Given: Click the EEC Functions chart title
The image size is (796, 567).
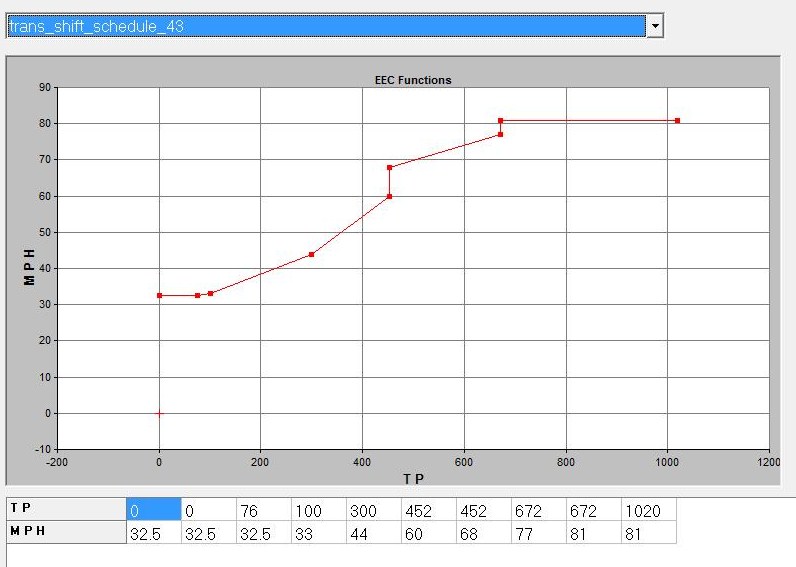Looking at the screenshot, I should [x=413, y=80].
